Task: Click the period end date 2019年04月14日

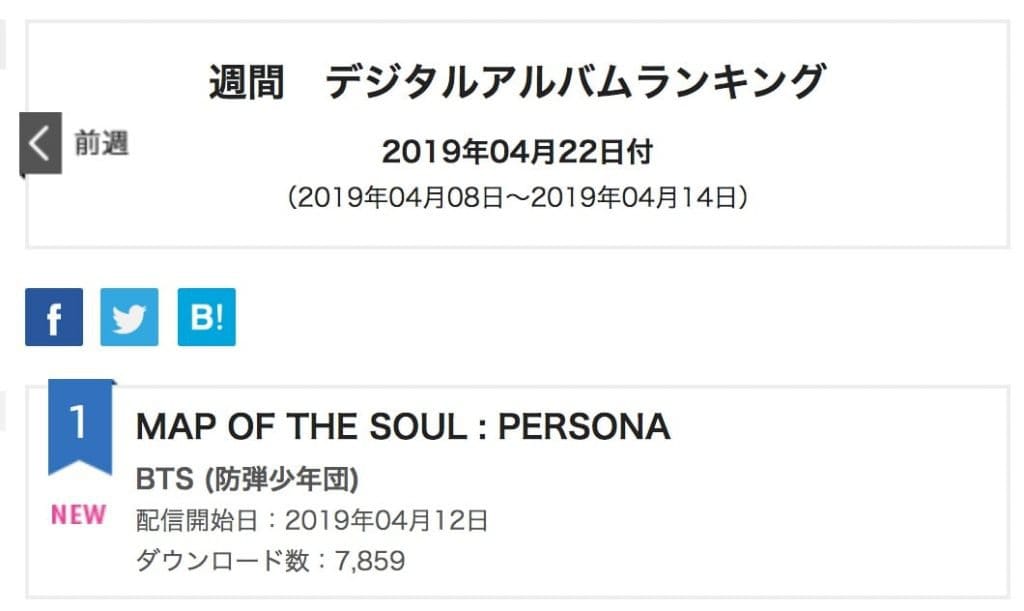Action: point(638,197)
